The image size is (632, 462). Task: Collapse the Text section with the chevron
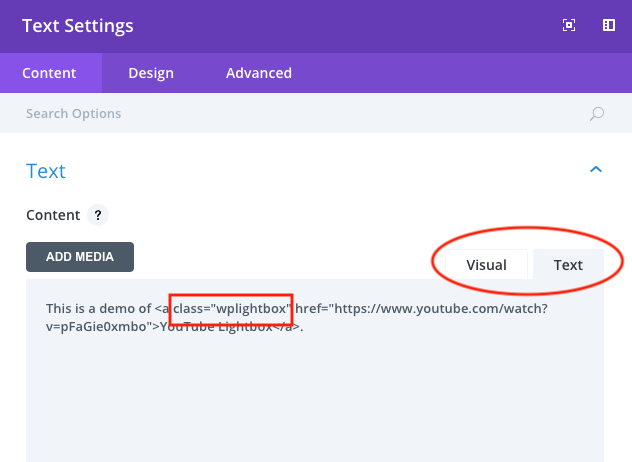coord(596,170)
